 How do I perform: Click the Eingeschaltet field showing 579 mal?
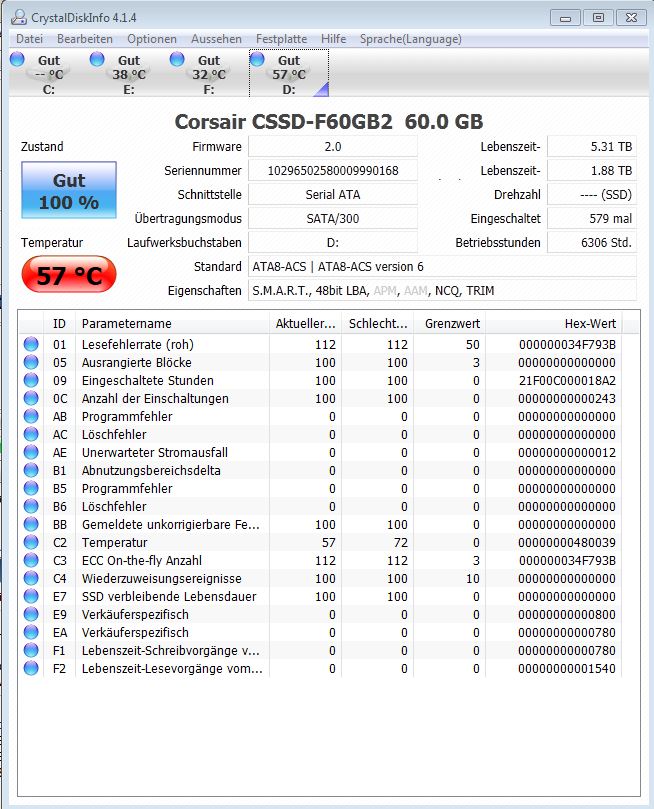point(592,219)
